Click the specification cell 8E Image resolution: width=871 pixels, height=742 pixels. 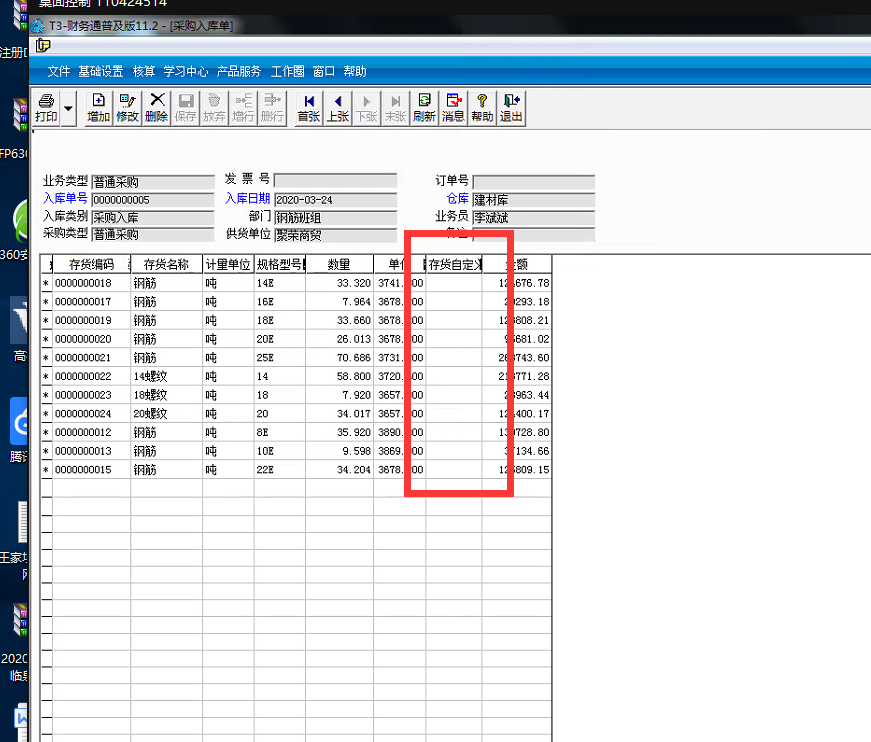coord(279,432)
